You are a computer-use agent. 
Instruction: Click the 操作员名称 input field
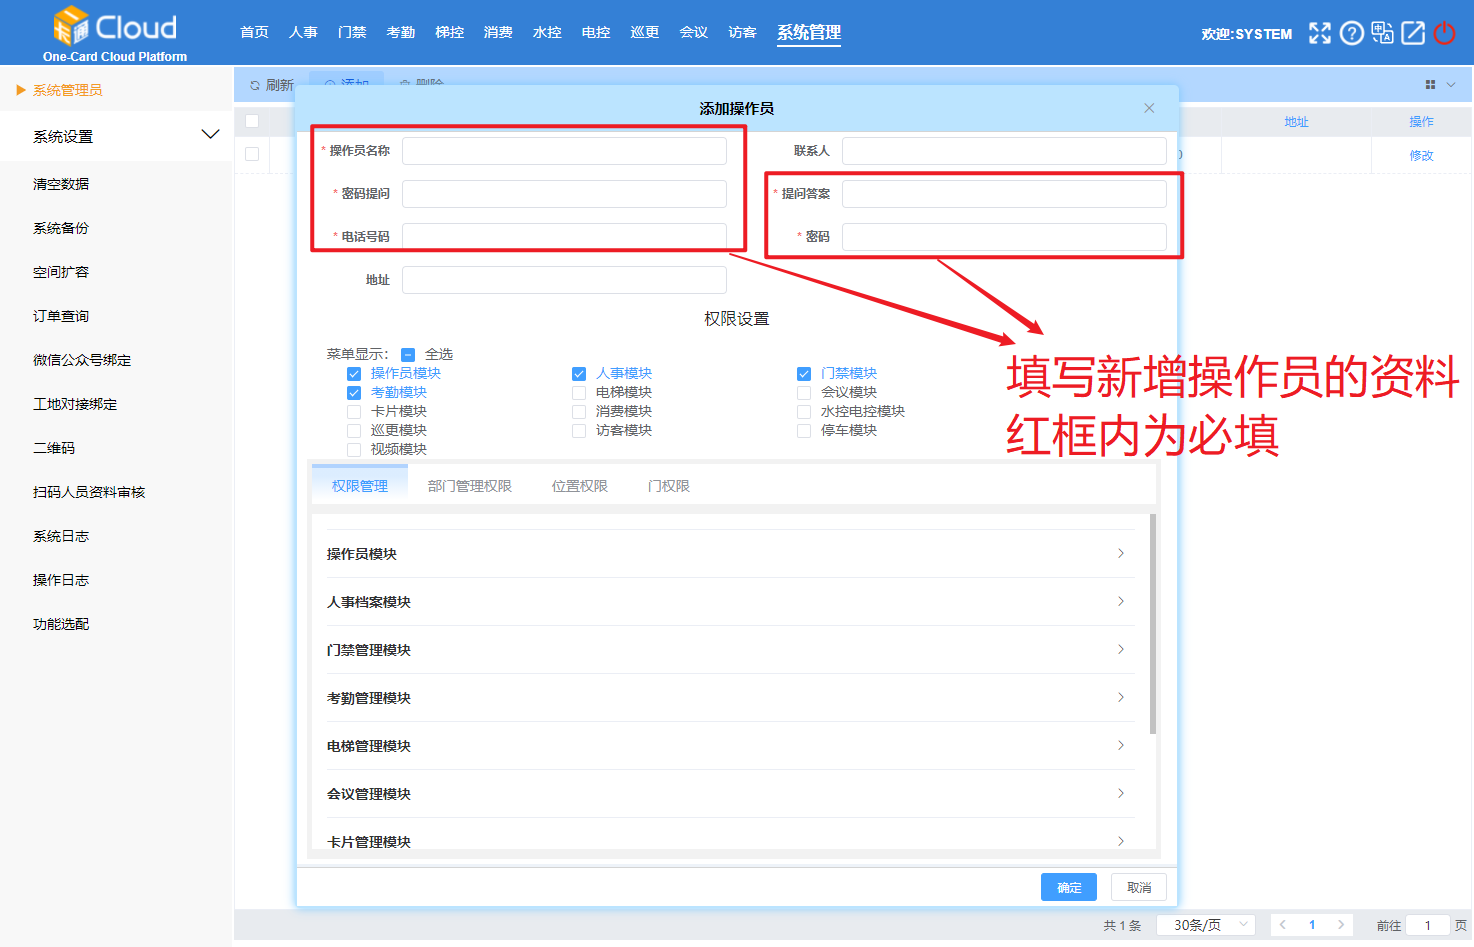click(564, 150)
